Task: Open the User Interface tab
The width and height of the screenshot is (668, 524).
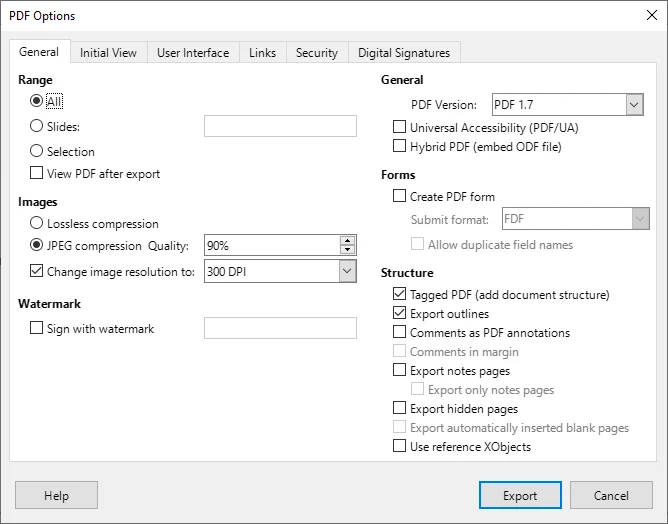Action: click(193, 53)
